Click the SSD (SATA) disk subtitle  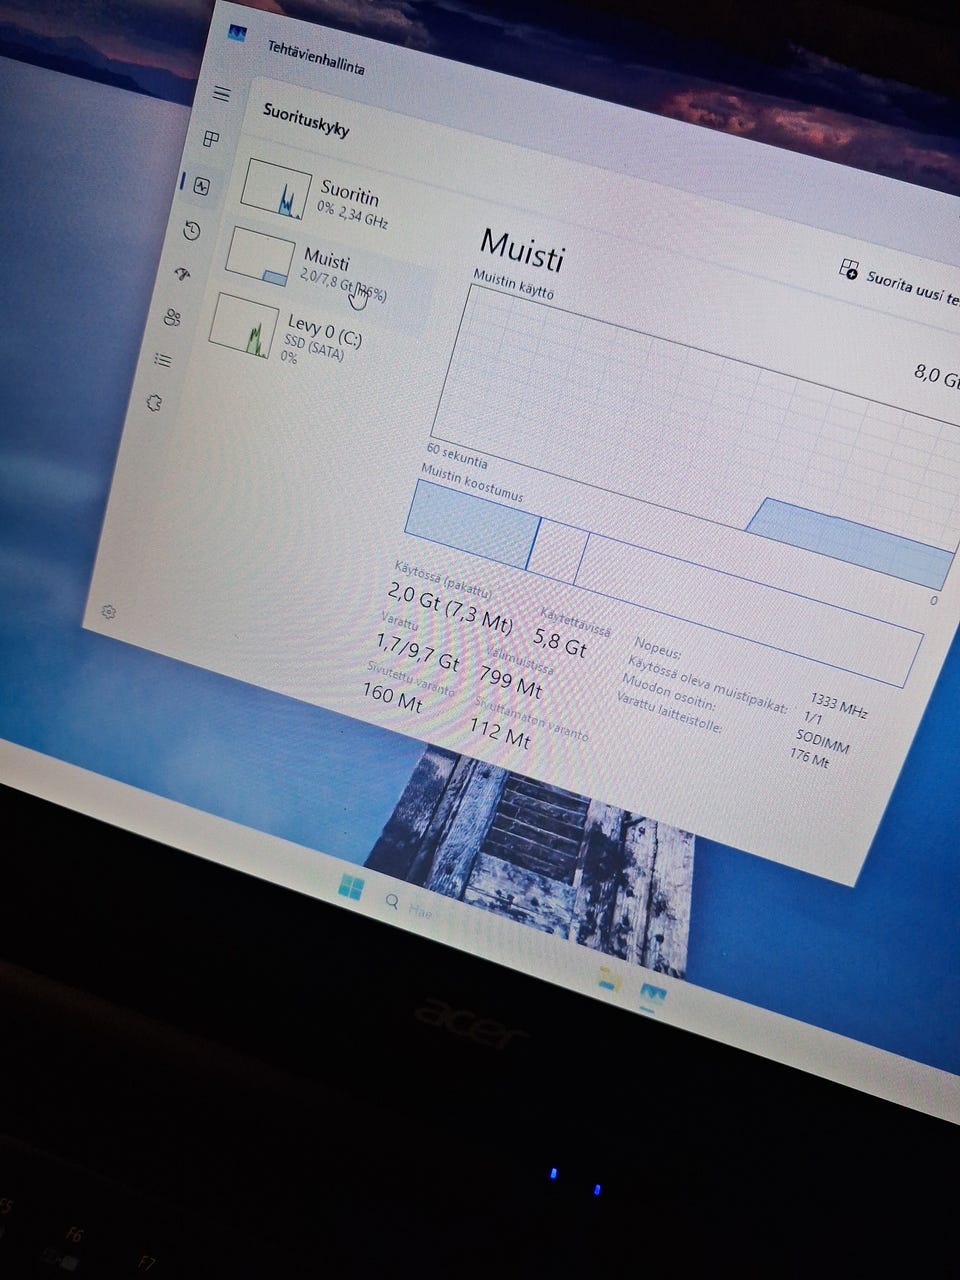pos(313,346)
